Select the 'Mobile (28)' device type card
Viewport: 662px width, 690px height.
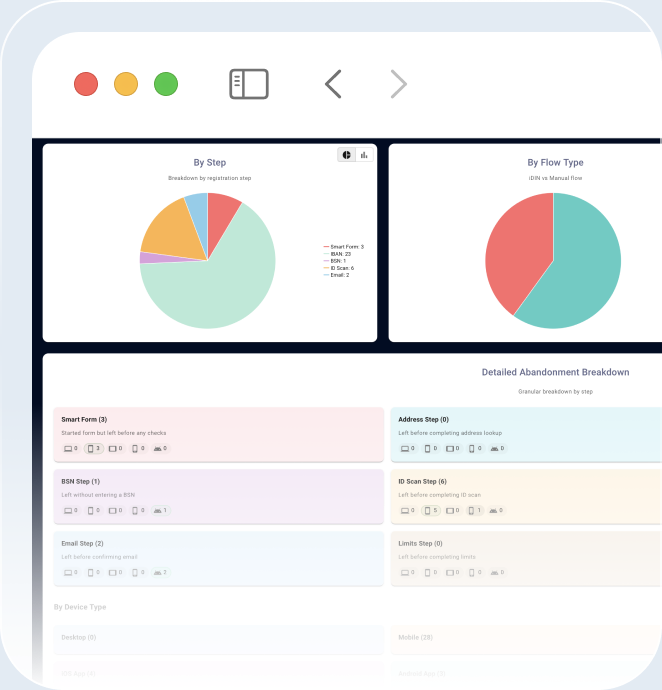[526, 638]
